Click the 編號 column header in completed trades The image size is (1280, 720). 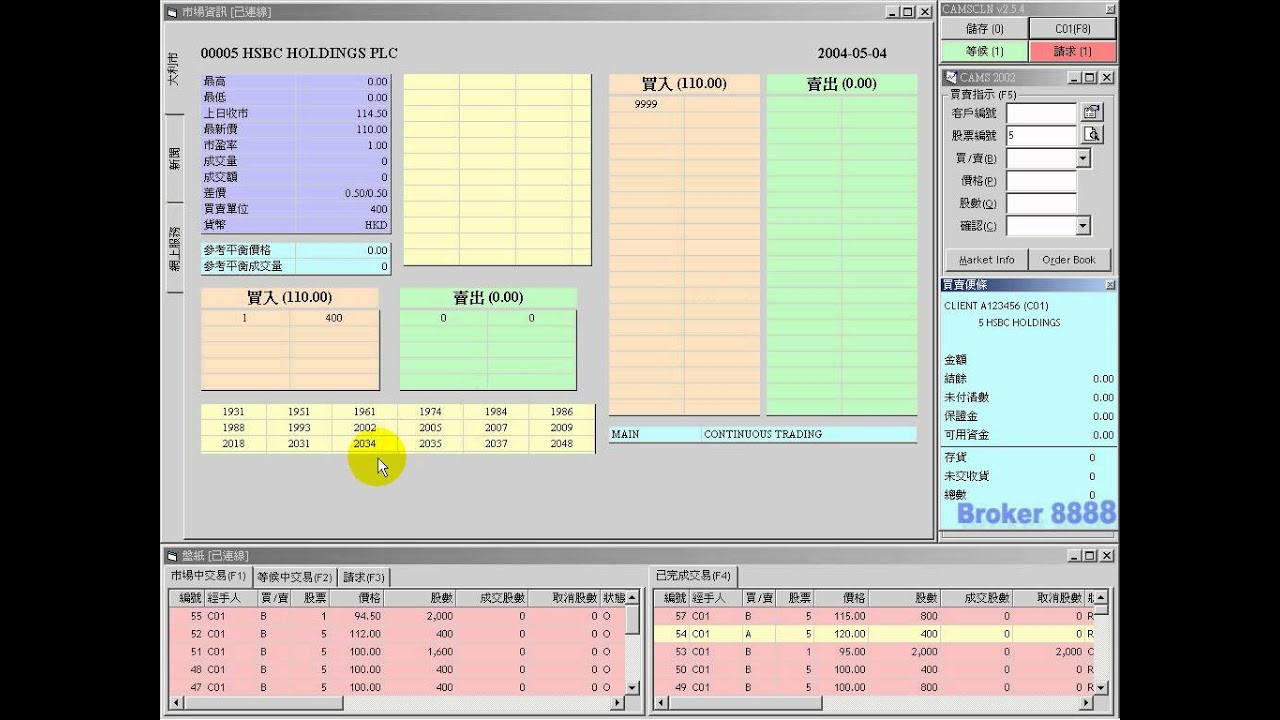coord(672,598)
